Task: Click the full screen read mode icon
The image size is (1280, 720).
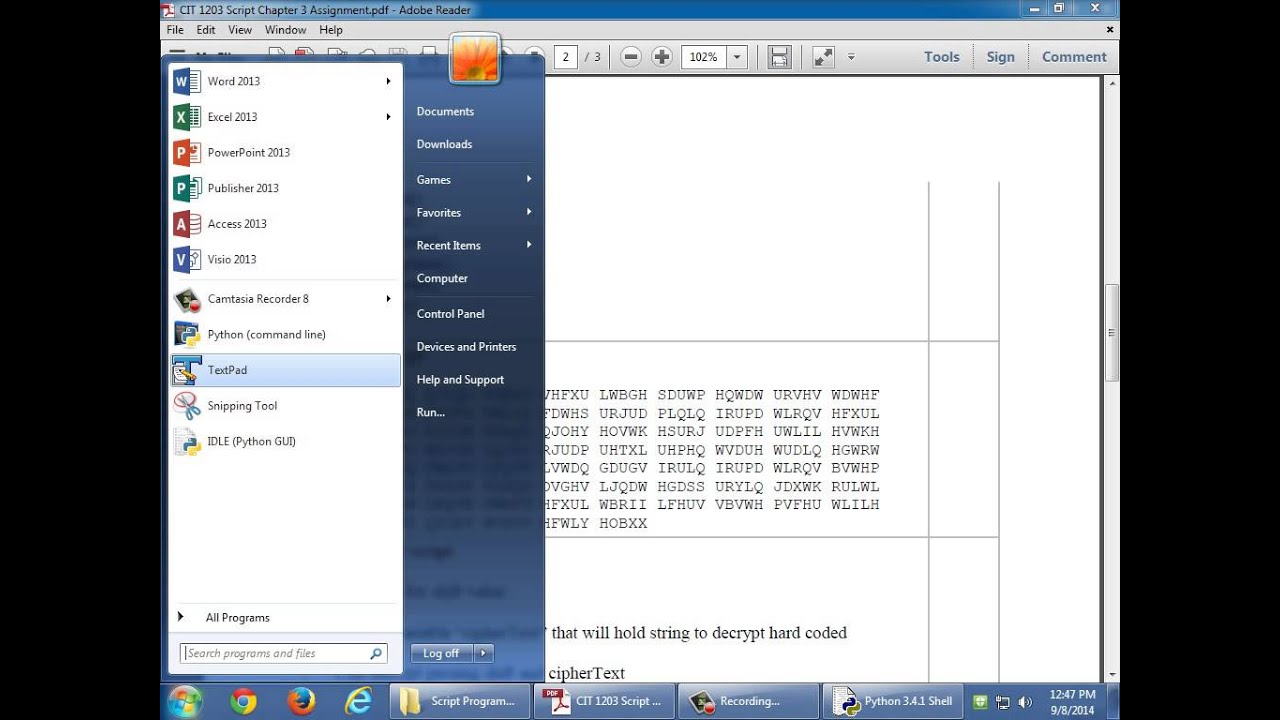Action: (823, 57)
